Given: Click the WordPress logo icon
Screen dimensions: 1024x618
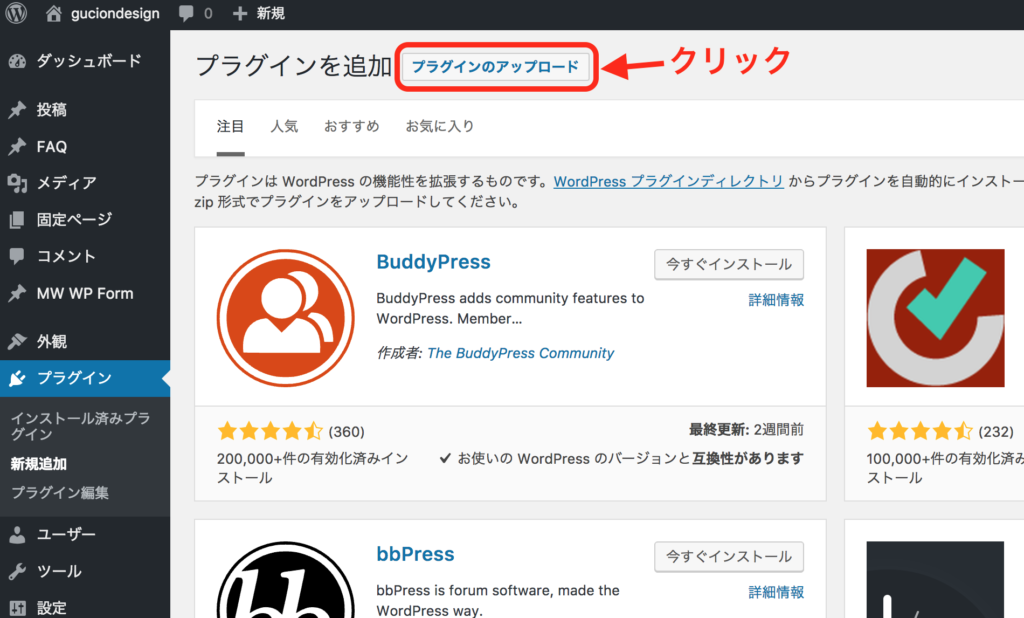Looking at the screenshot, I should coord(18,14).
